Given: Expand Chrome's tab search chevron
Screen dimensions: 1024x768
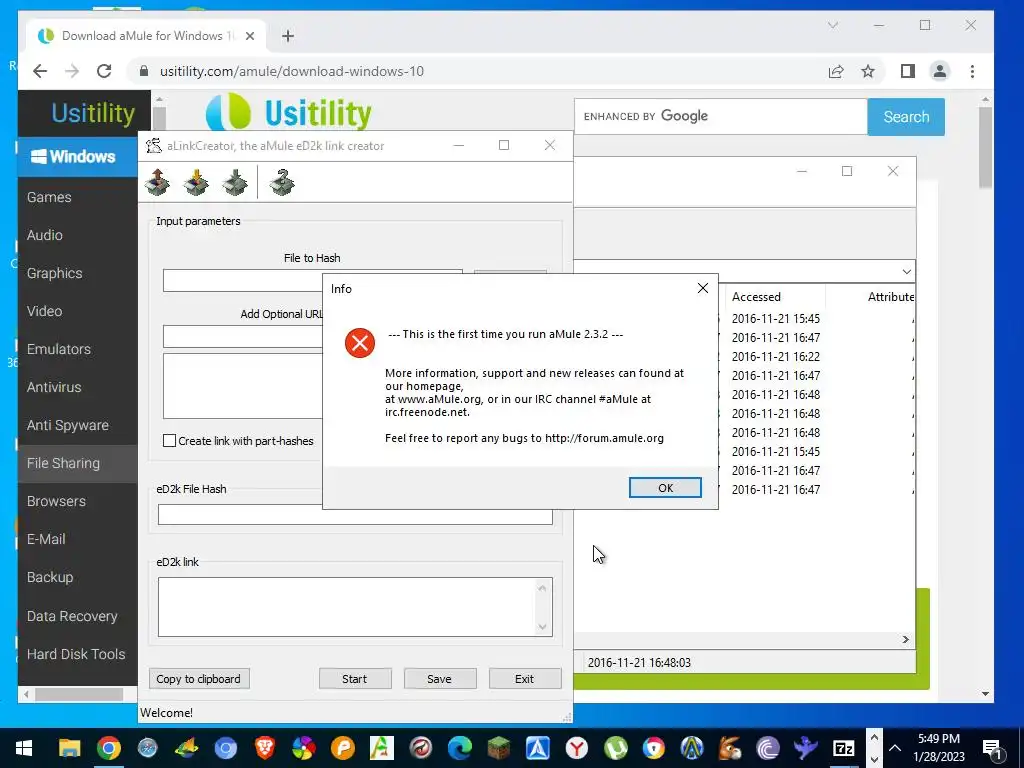Looking at the screenshot, I should (833, 25).
